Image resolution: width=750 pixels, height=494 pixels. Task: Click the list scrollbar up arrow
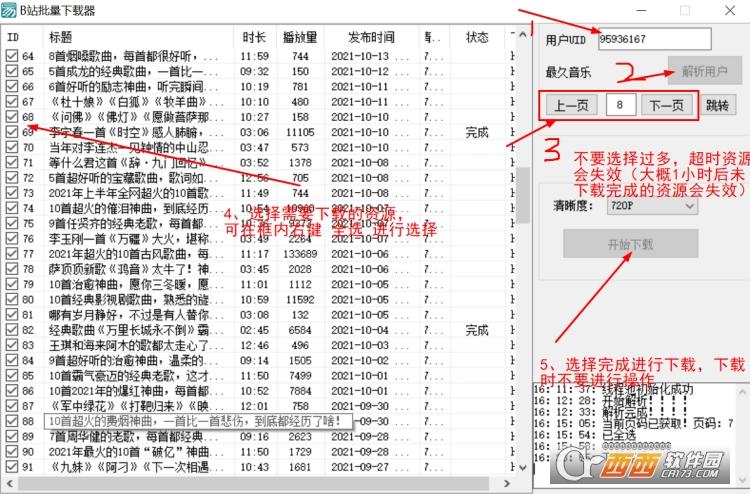[x=523, y=35]
